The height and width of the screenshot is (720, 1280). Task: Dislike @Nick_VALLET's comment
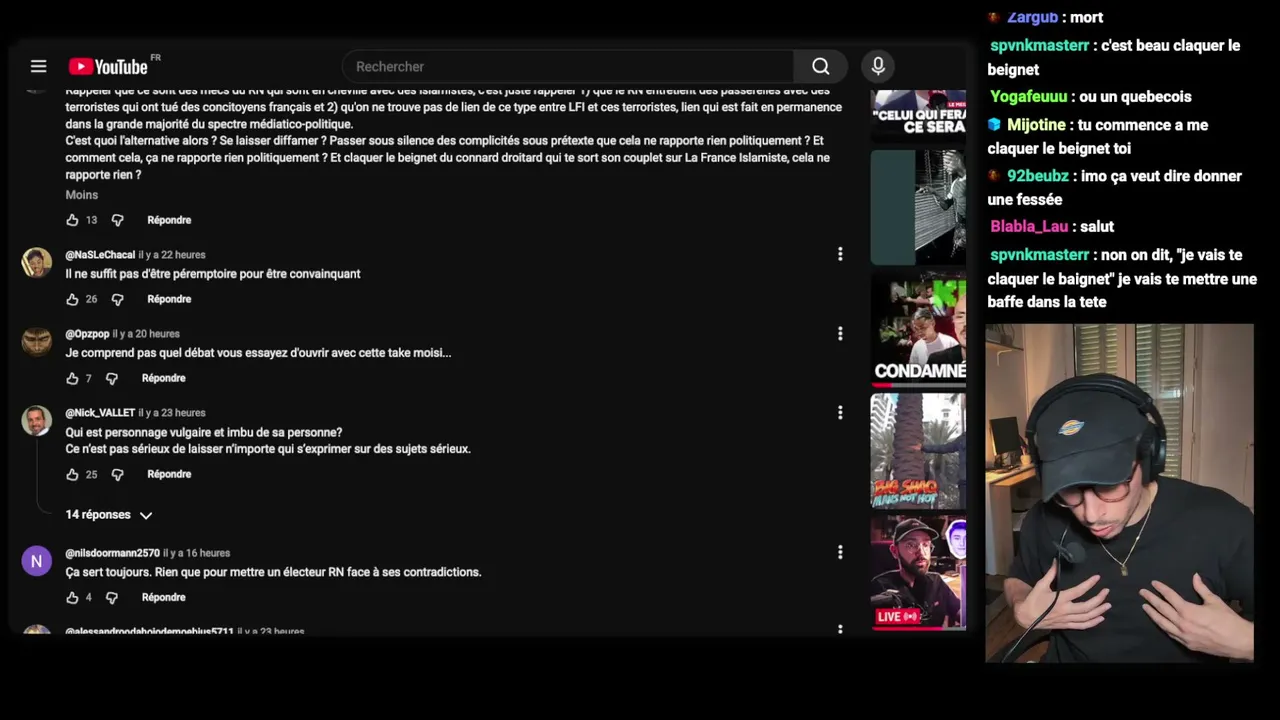117,474
